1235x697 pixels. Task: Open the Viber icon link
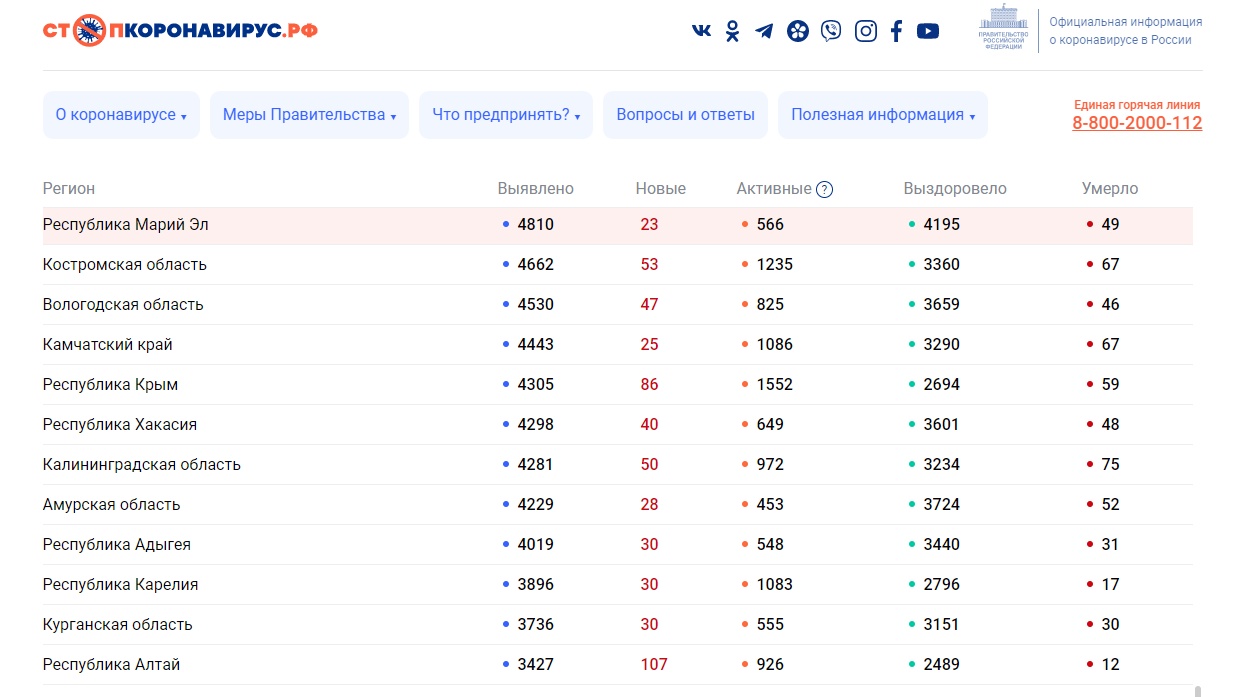click(831, 31)
